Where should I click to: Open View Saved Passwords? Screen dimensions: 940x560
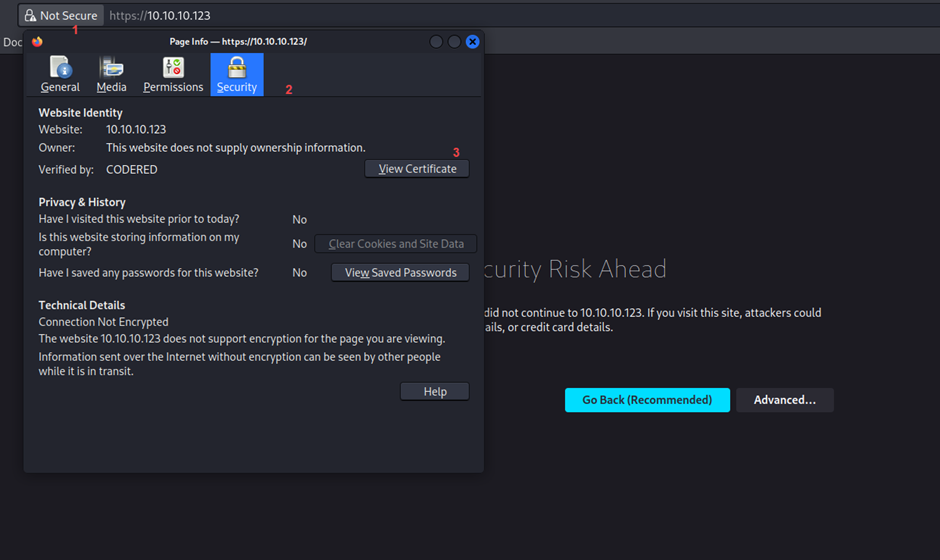point(400,273)
